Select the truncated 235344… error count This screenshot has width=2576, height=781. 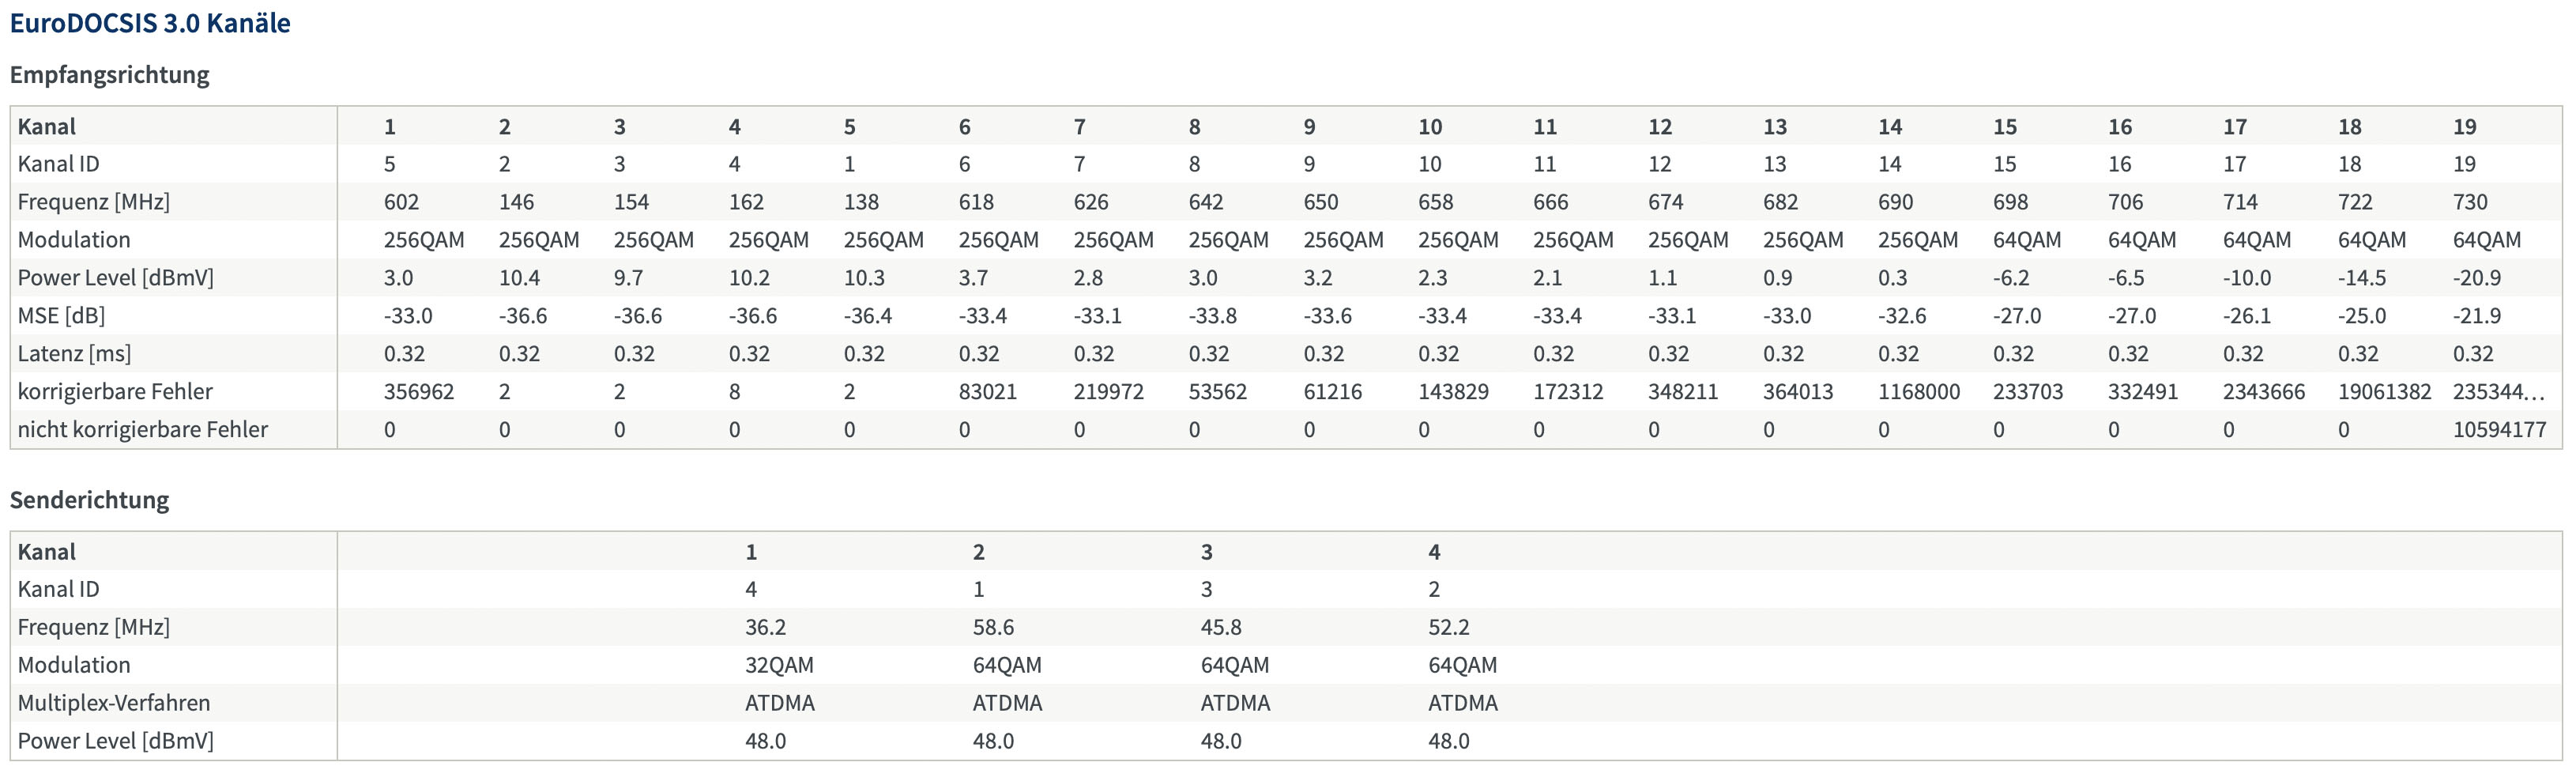2498,392
